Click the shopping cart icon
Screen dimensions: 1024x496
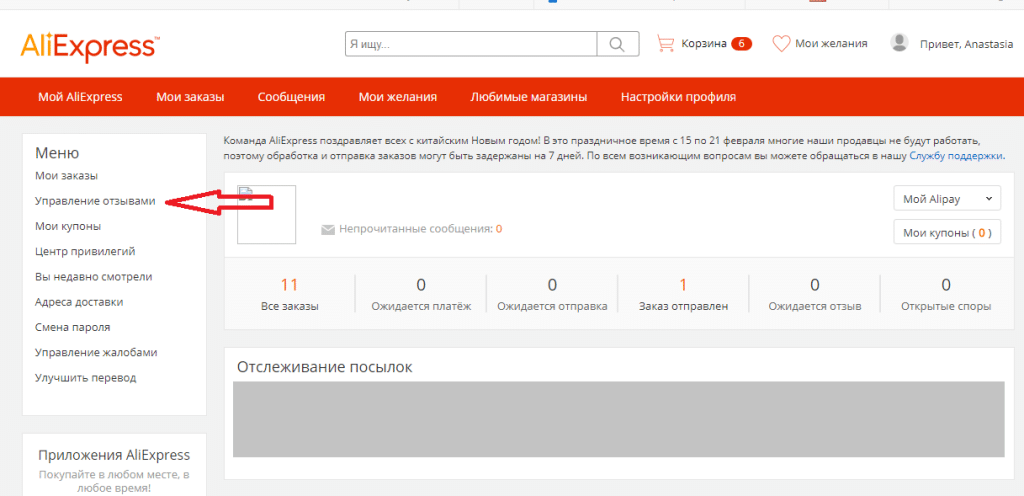point(665,44)
